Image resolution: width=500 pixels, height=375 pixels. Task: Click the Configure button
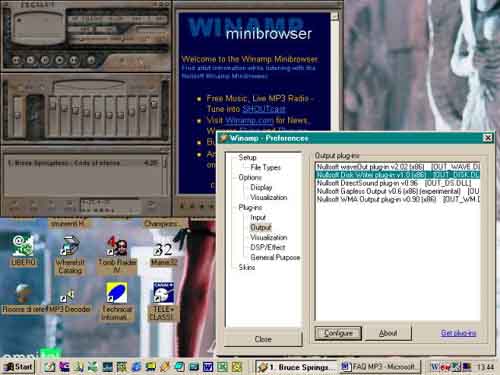pyautogui.click(x=338, y=333)
